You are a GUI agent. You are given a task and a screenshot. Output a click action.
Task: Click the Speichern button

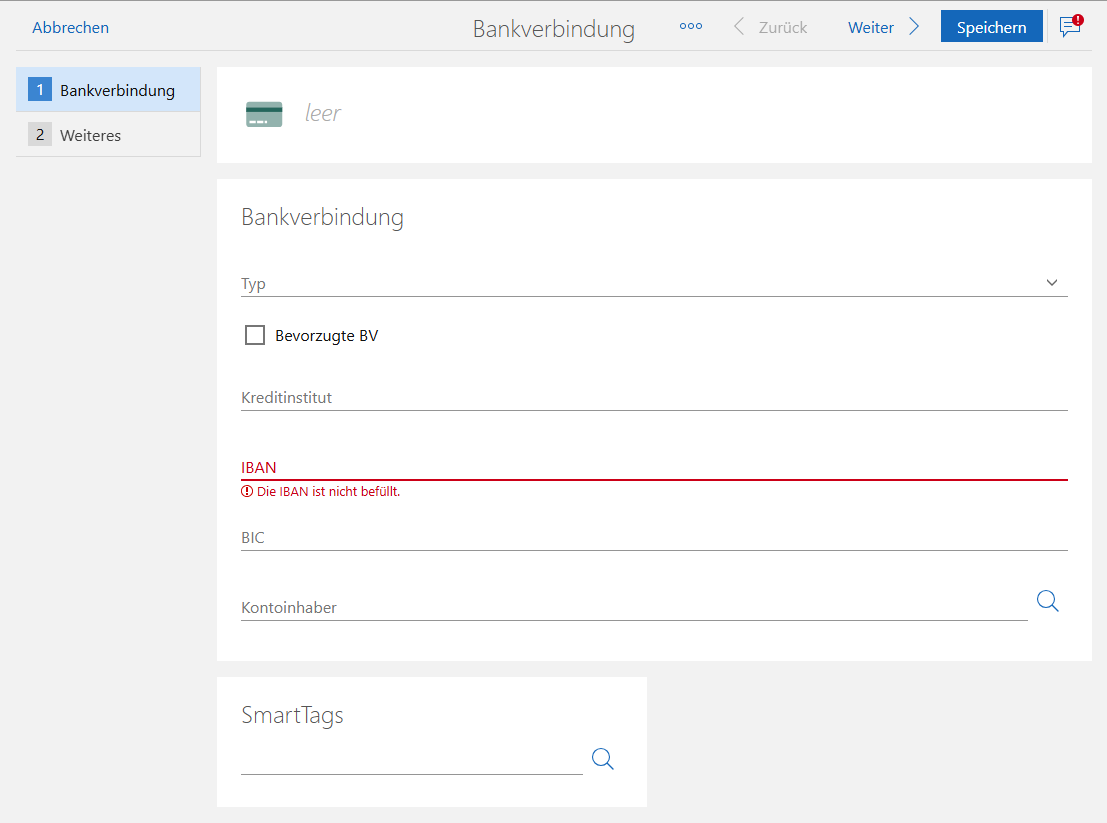pyautogui.click(x=991, y=27)
